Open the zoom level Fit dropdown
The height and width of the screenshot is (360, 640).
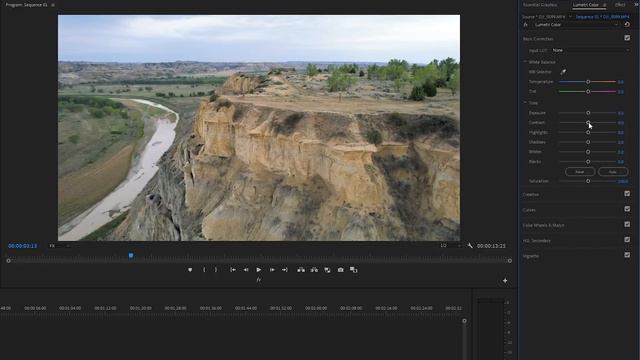point(60,246)
